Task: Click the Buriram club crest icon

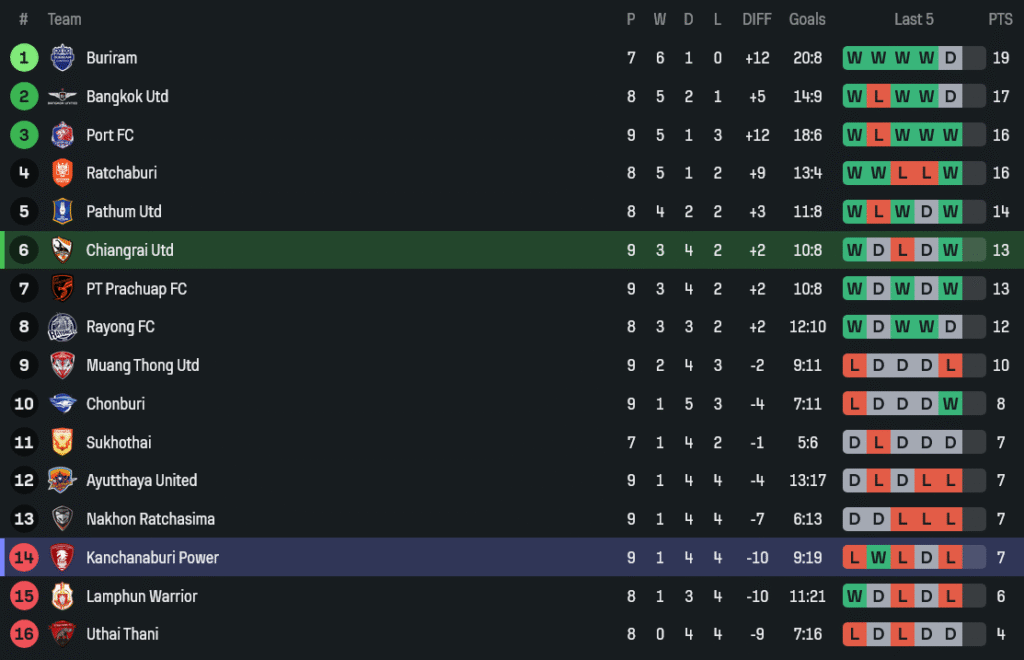Action: point(62,58)
